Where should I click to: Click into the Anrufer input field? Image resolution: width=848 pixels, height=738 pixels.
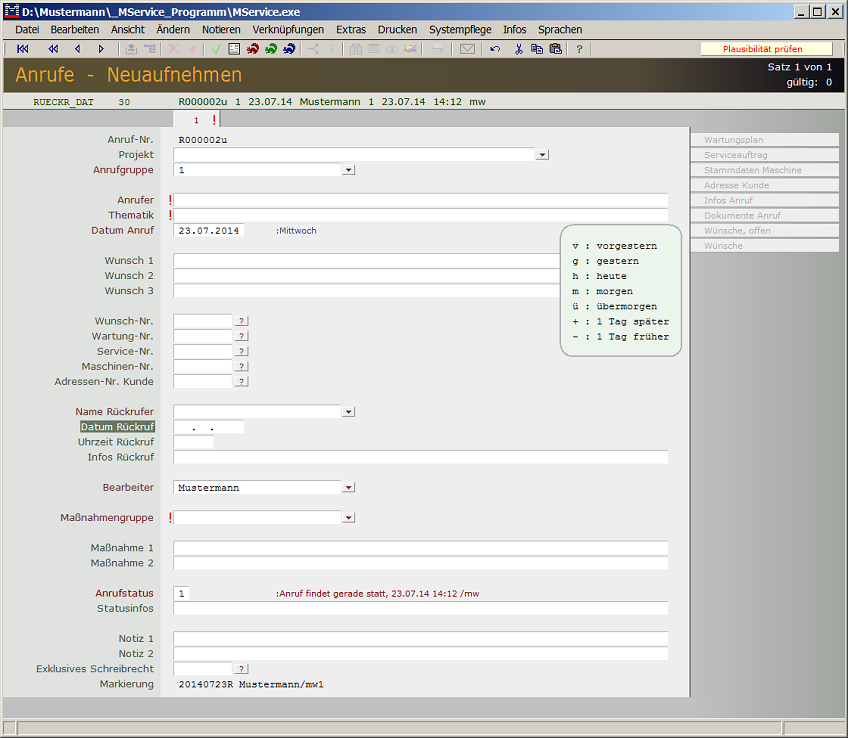pyautogui.click(x=420, y=200)
